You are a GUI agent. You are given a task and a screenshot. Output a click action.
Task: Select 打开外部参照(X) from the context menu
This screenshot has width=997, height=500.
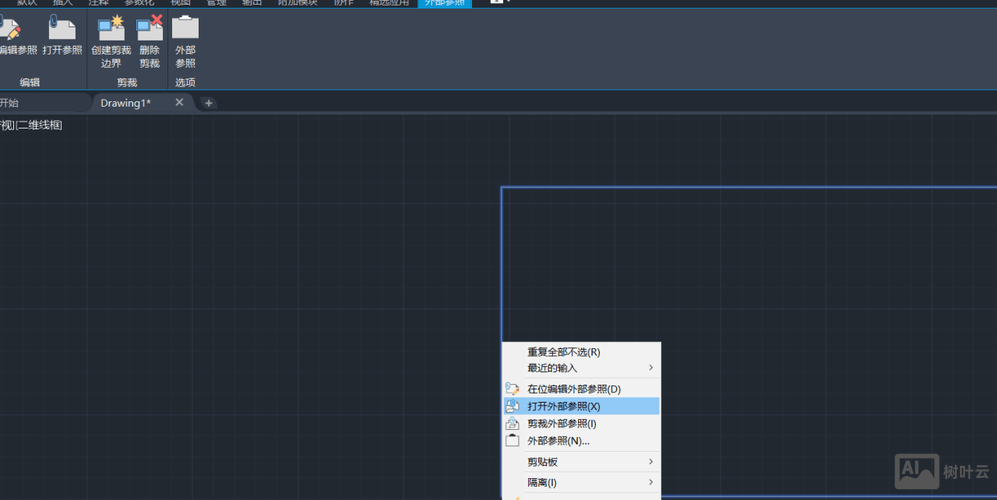click(564, 407)
